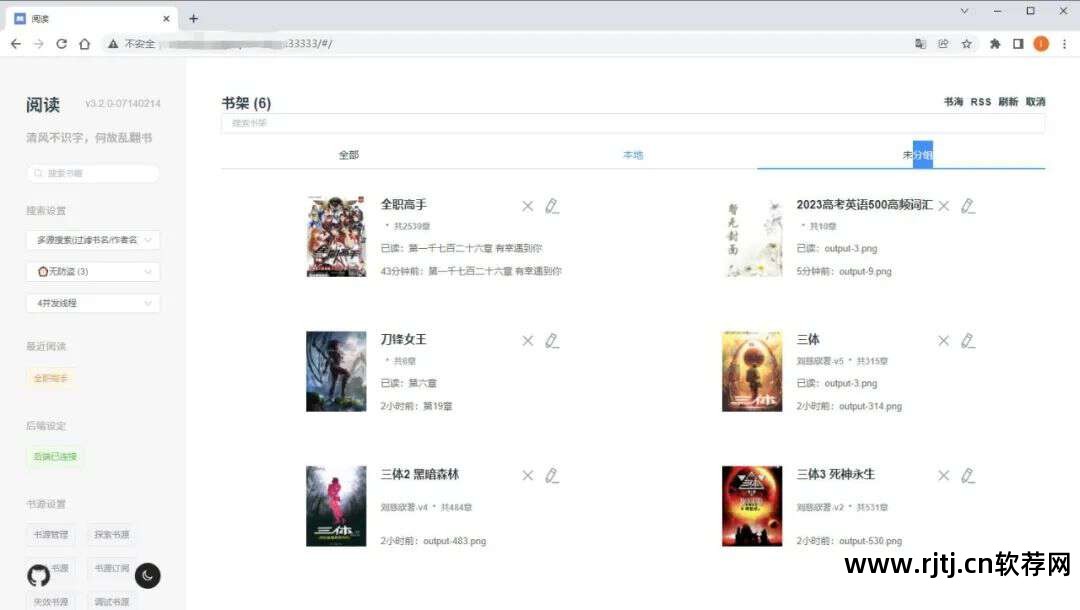The height and width of the screenshot is (610, 1080).
Task: Open the 三体2 黑暗森林 cover thumbnail
Action: click(336, 506)
